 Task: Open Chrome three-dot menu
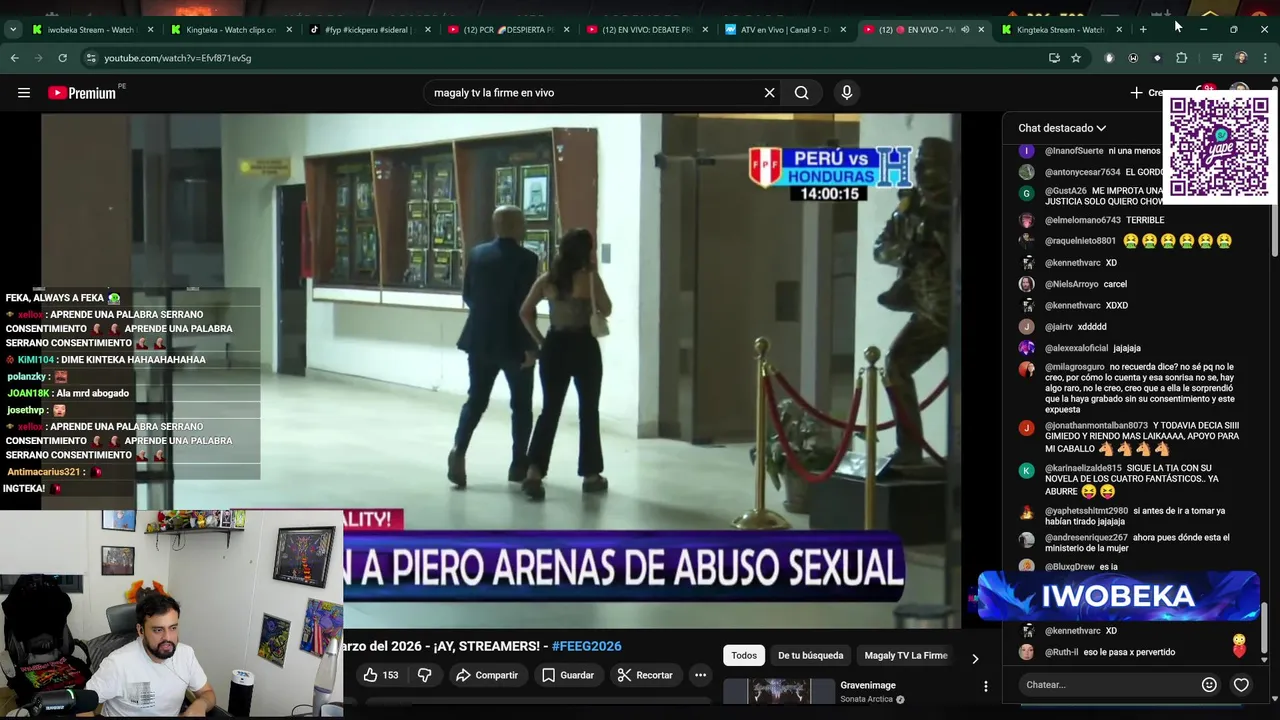[x=1265, y=58]
